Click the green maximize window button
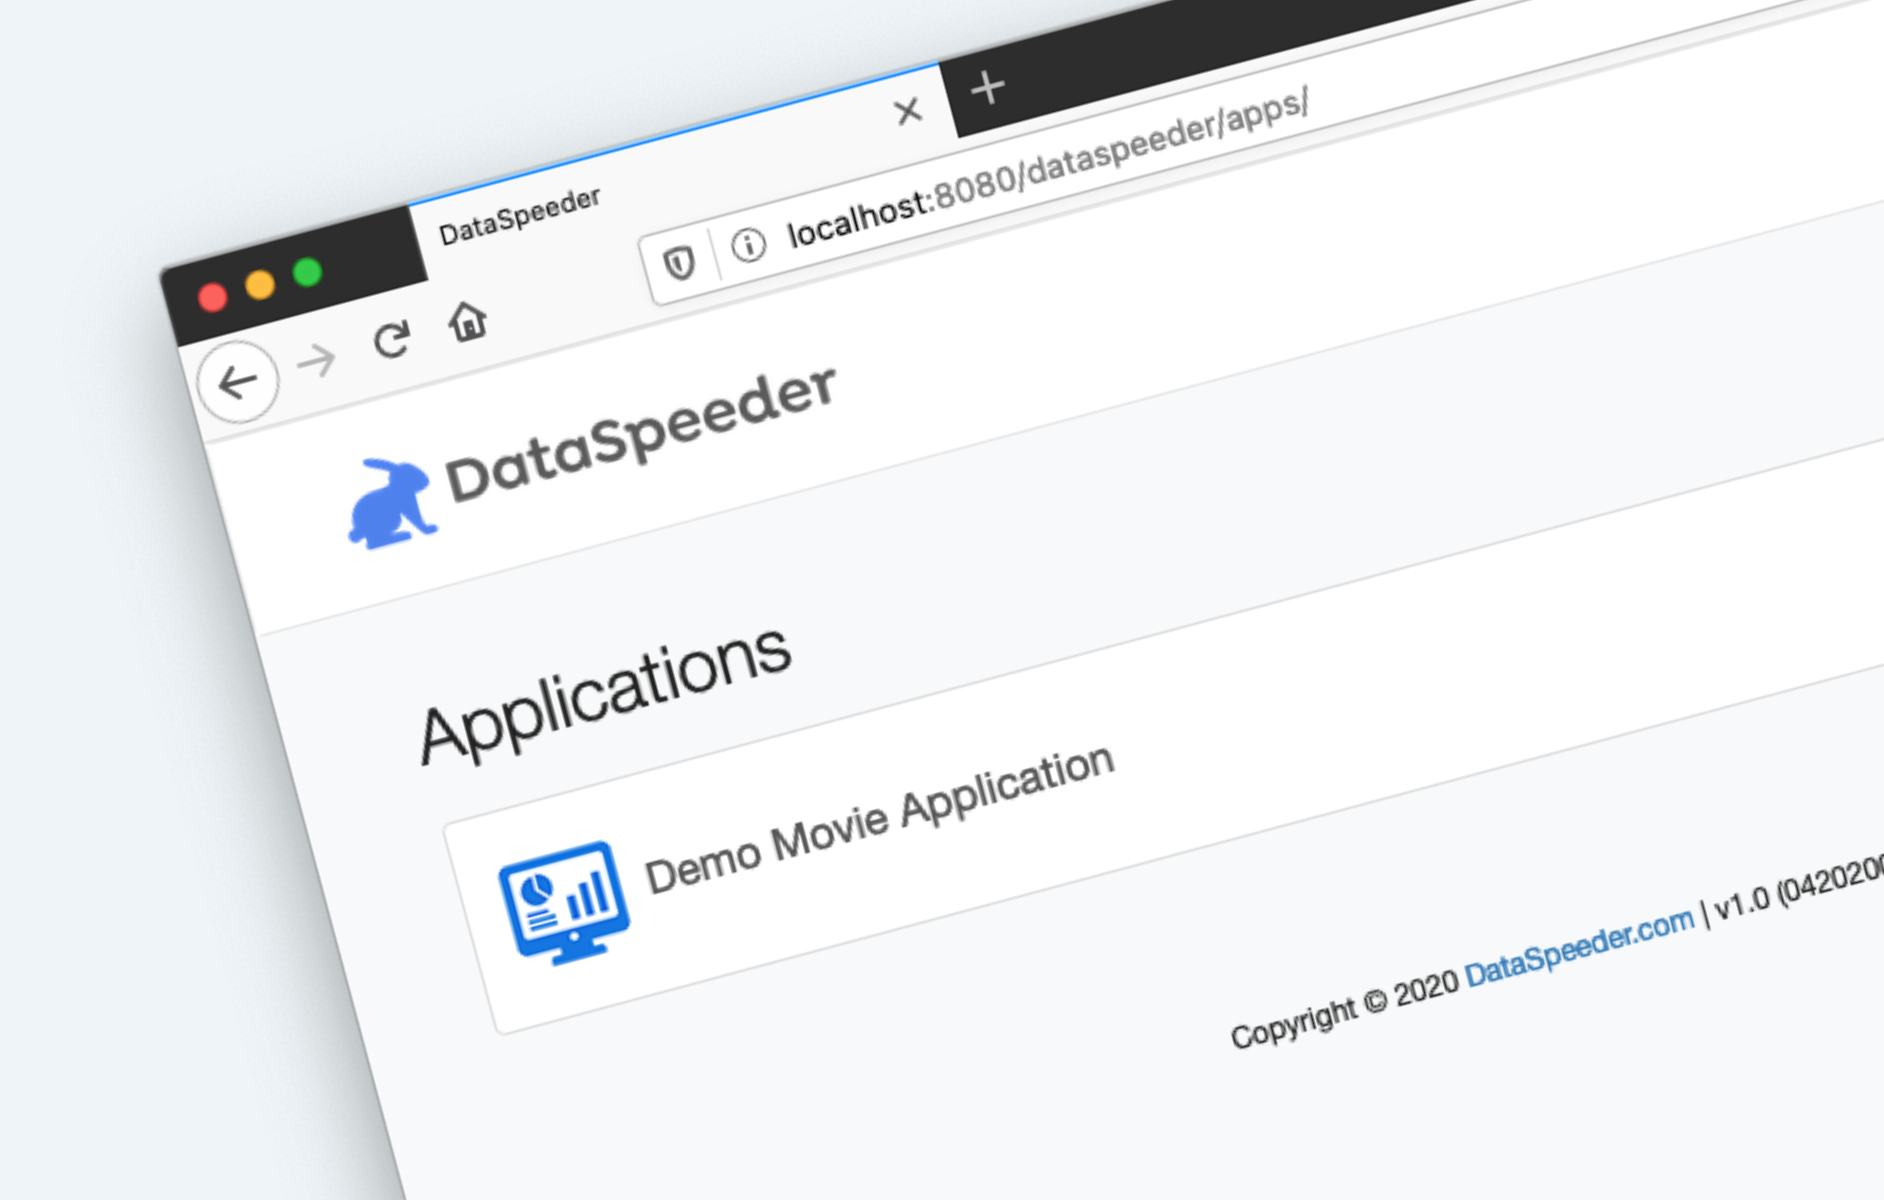 pyautogui.click(x=307, y=272)
